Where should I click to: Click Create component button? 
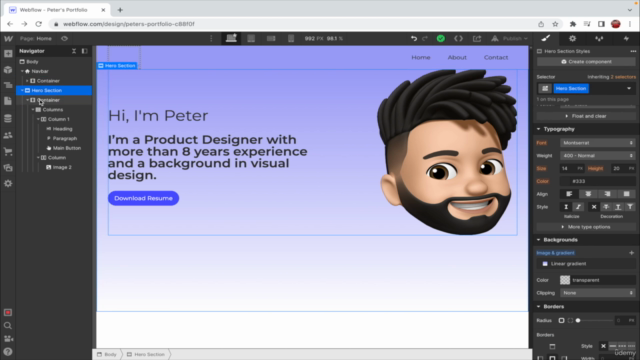click(x=586, y=62)
